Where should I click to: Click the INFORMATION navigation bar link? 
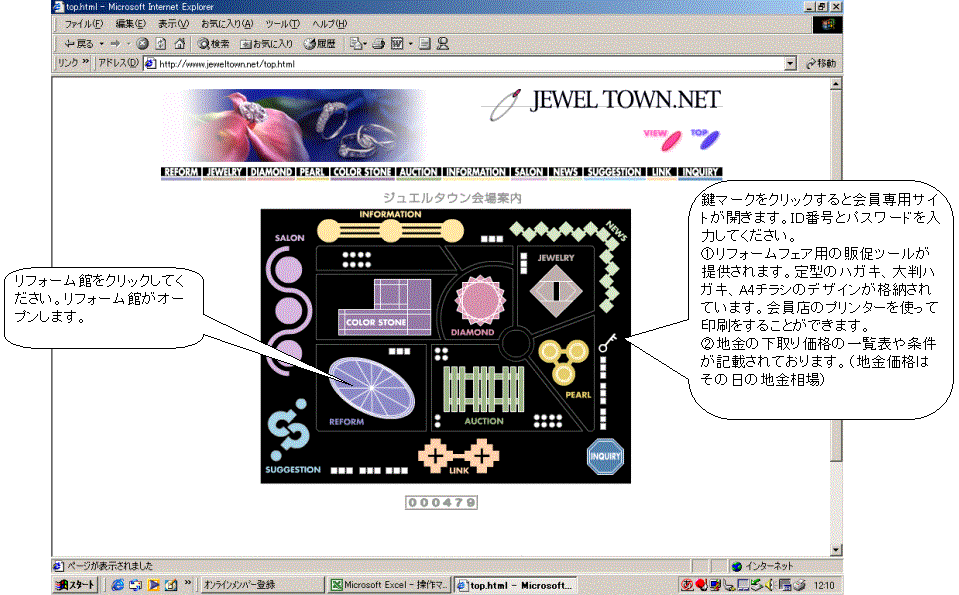click(475, 172)
